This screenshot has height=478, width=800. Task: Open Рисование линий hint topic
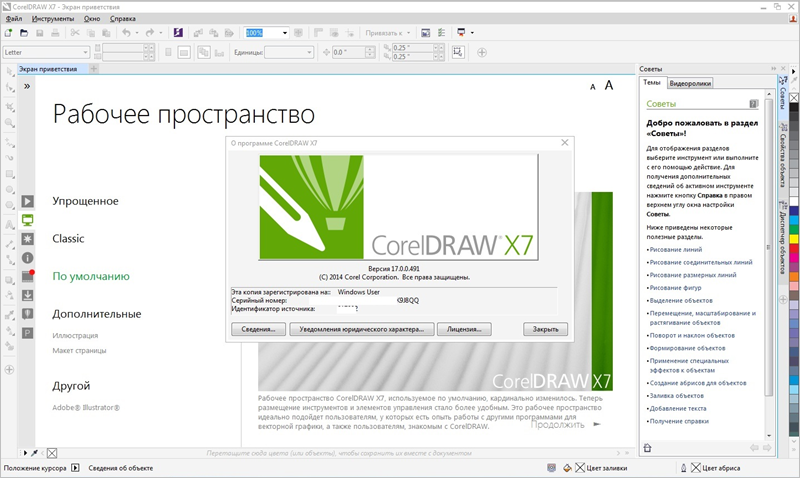point(676,249)
